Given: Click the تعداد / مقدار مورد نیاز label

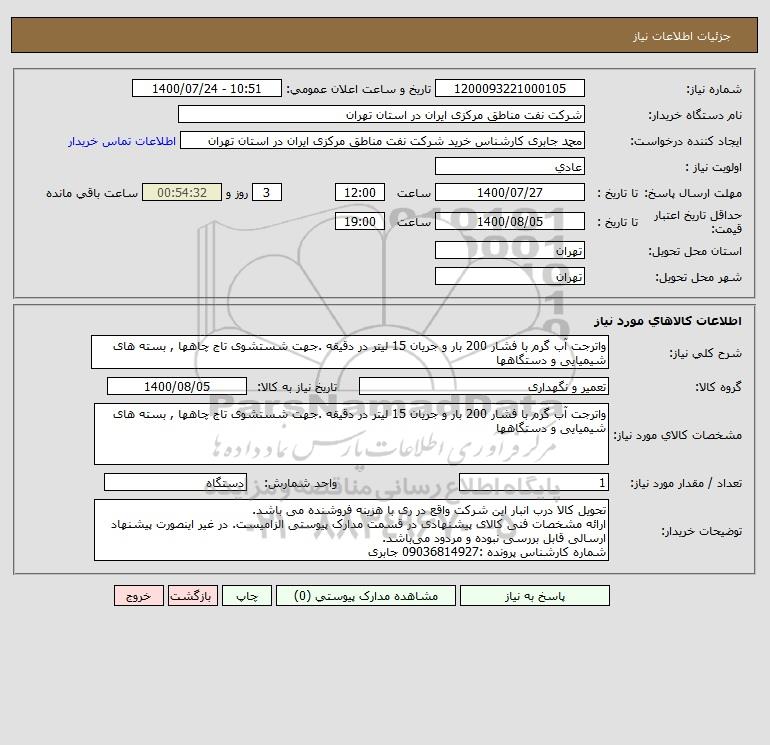Looking at the screenshot, I should (x=686, y=483).
